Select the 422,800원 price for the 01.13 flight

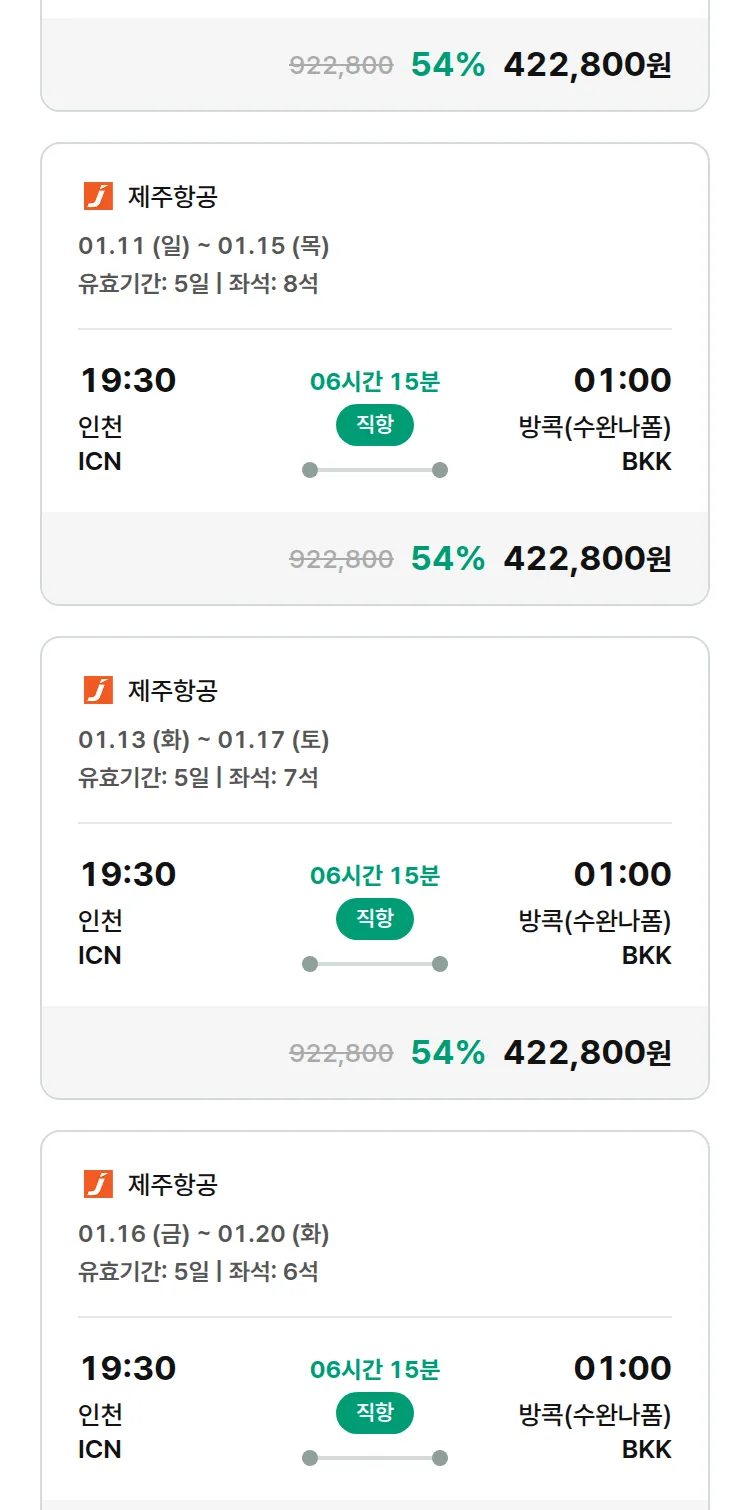click(x=587, y=1053)
